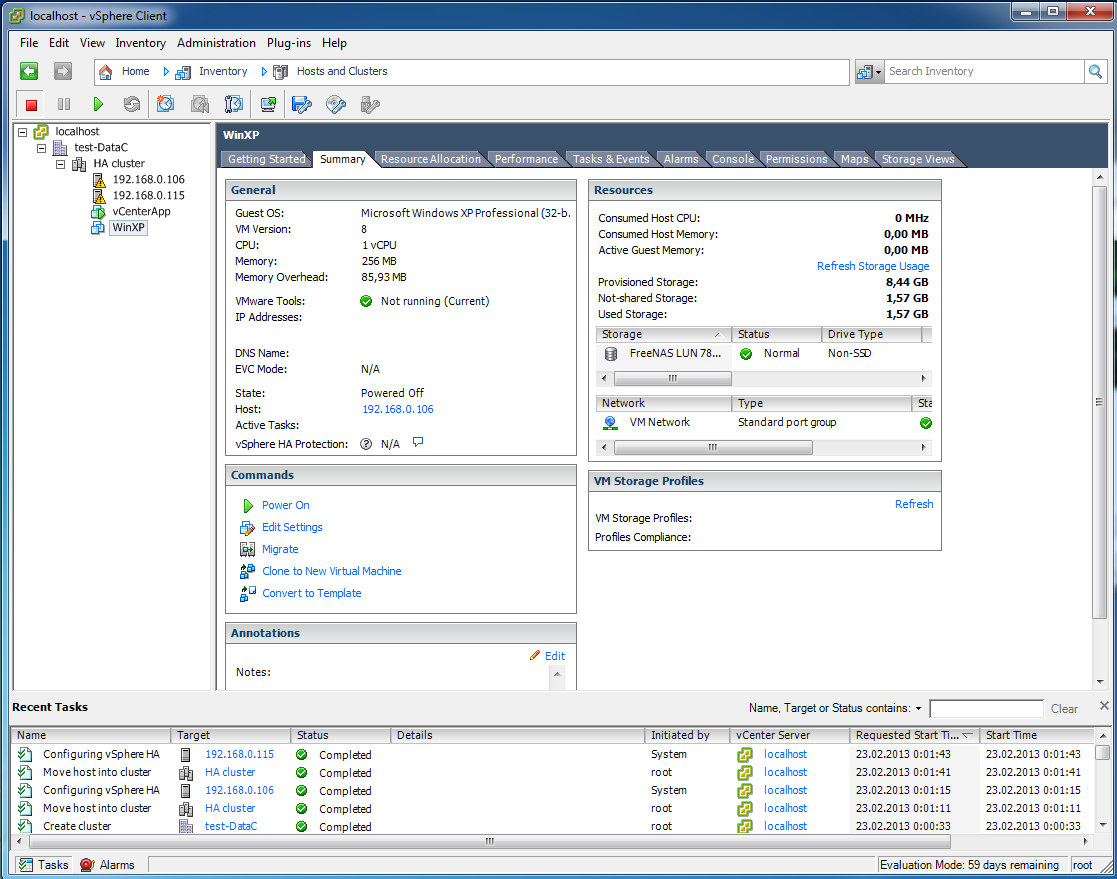The height and width of the screenshot is (879, 1117).
Task: Click the Requested Start Time sort arrow
Action: 967,735
